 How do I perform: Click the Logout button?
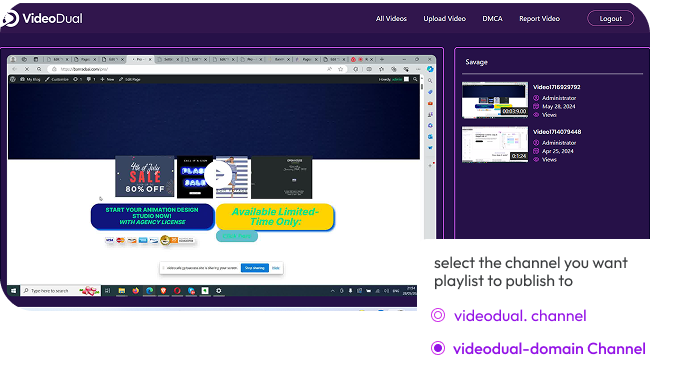(610, 18)
